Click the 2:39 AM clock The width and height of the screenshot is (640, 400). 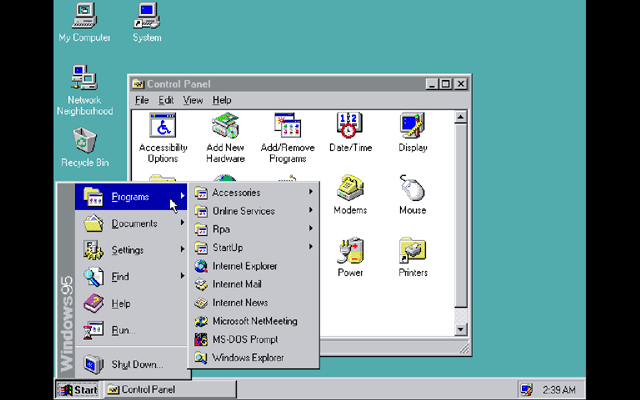pos(559,390)
